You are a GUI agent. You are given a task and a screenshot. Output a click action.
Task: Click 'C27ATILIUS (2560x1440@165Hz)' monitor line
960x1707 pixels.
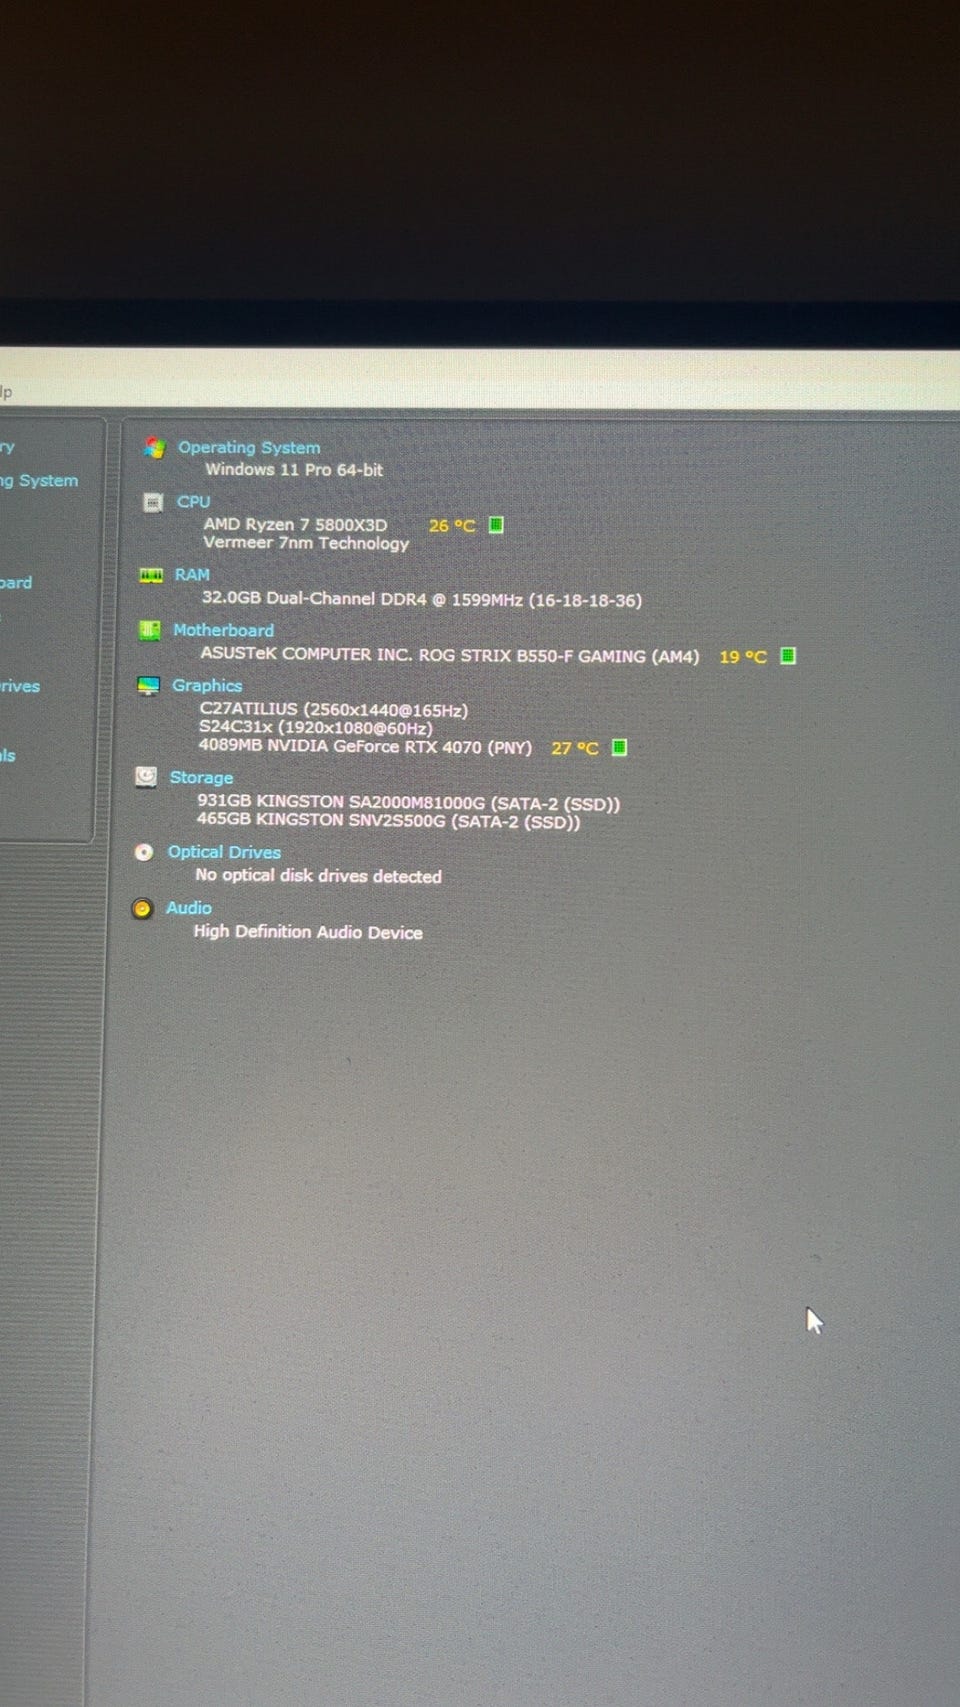pyautogui.click(x=334, y=710)
